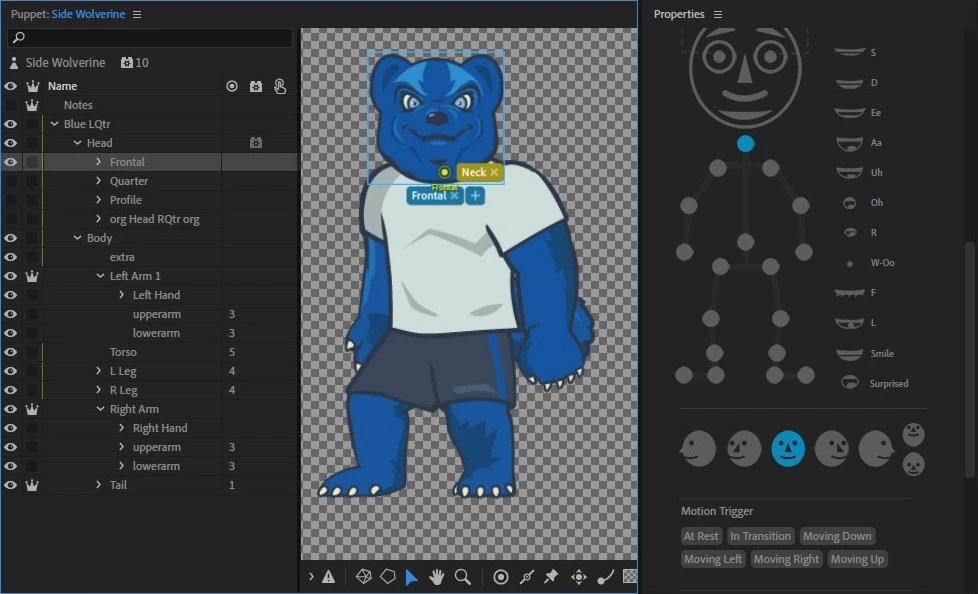Toggle eye icon in column header
Screen dimensions: 978x594
coord(11,86)
